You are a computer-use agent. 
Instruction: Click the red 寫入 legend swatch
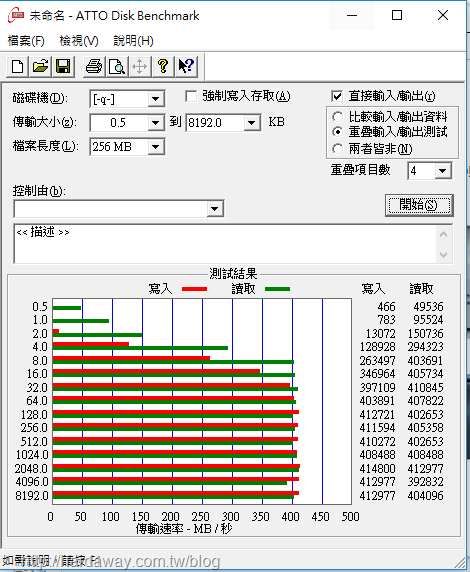(x=194, y=289)
